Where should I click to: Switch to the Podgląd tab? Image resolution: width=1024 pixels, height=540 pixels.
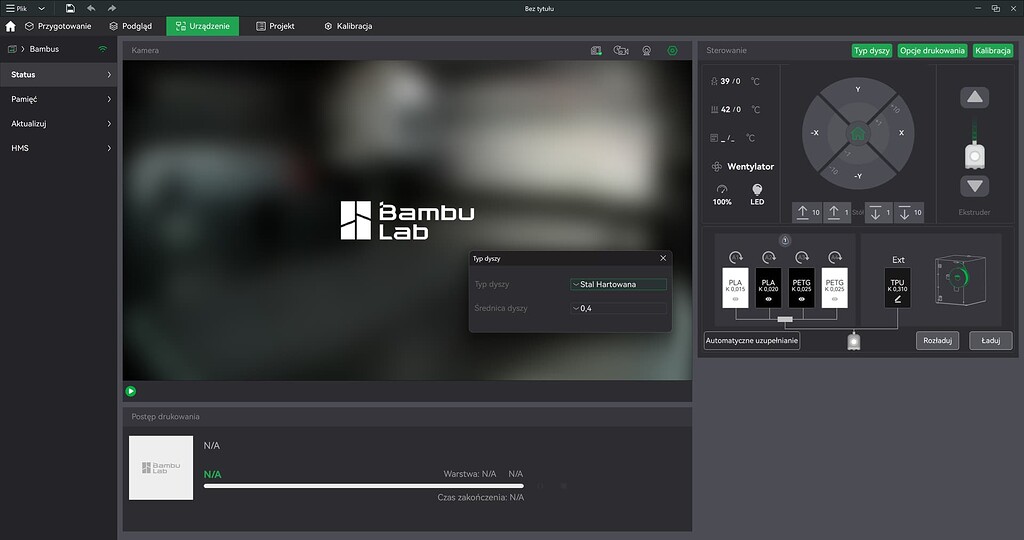[x=131, y=26]
